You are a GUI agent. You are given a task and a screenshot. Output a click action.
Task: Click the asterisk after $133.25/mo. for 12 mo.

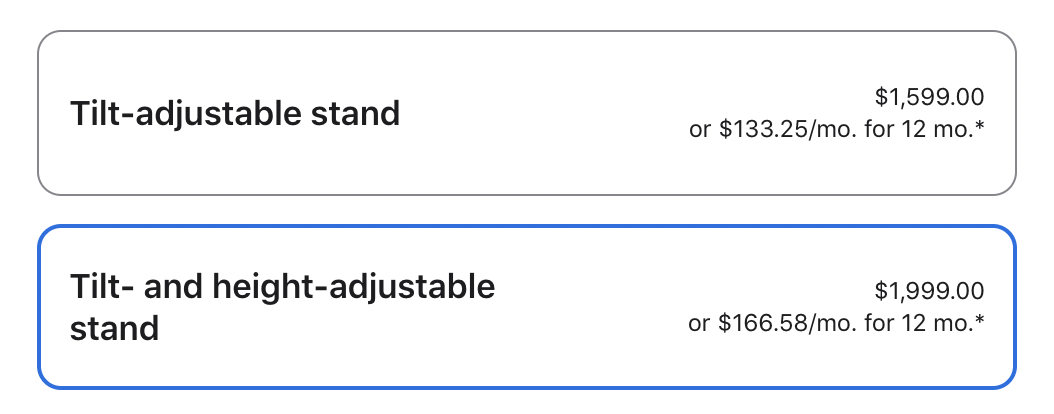(x=980, y=127)
